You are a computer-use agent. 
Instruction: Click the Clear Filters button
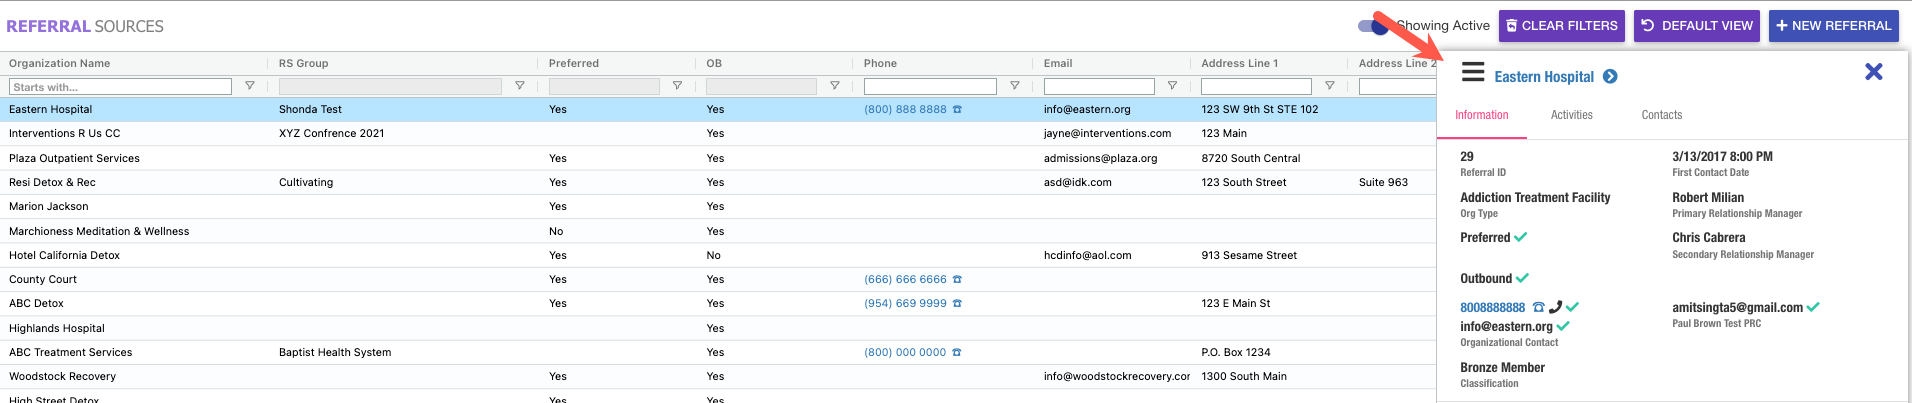tap(1561, 26)
